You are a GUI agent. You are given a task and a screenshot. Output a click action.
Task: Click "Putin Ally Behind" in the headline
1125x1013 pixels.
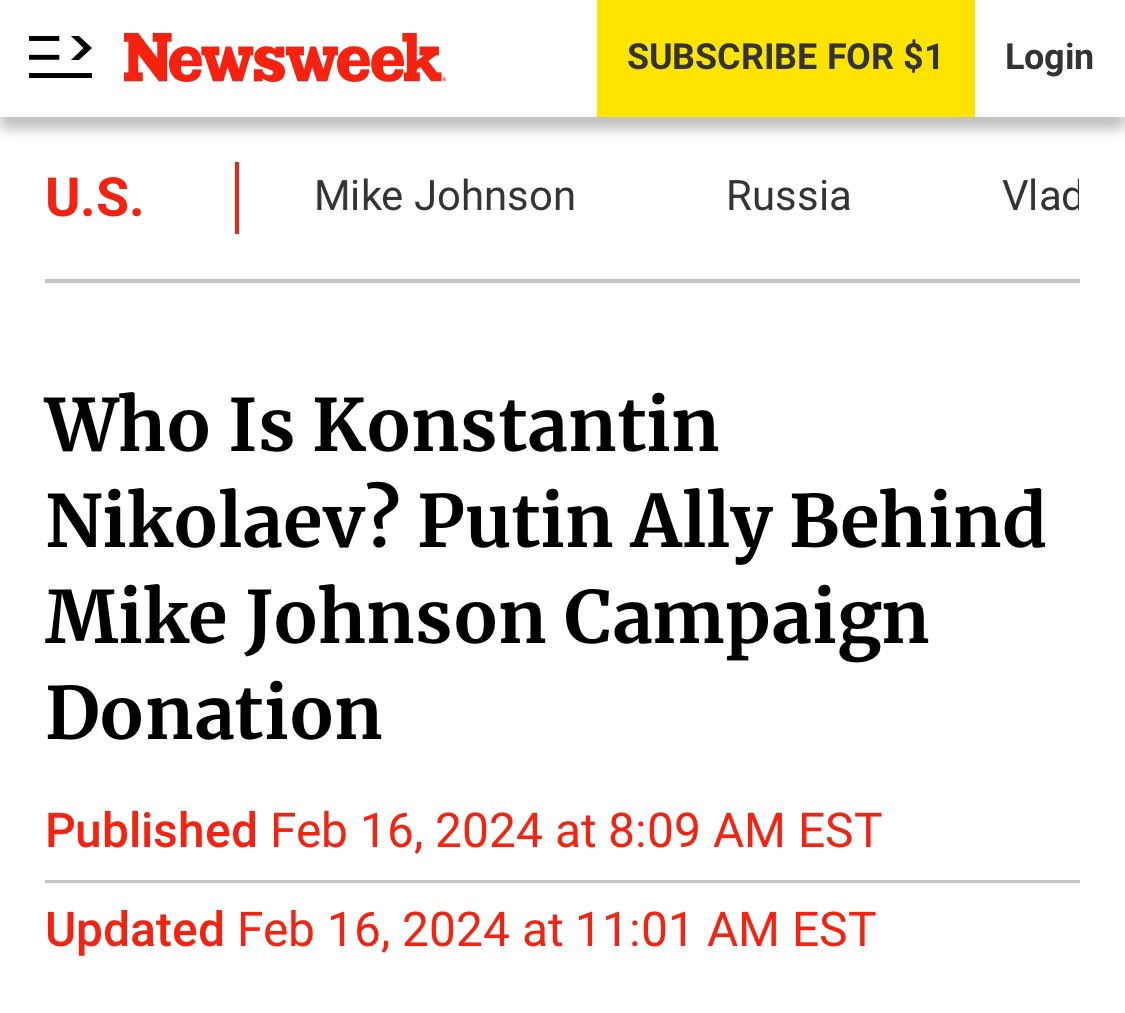pyautogui.click(x=732, y=522)
